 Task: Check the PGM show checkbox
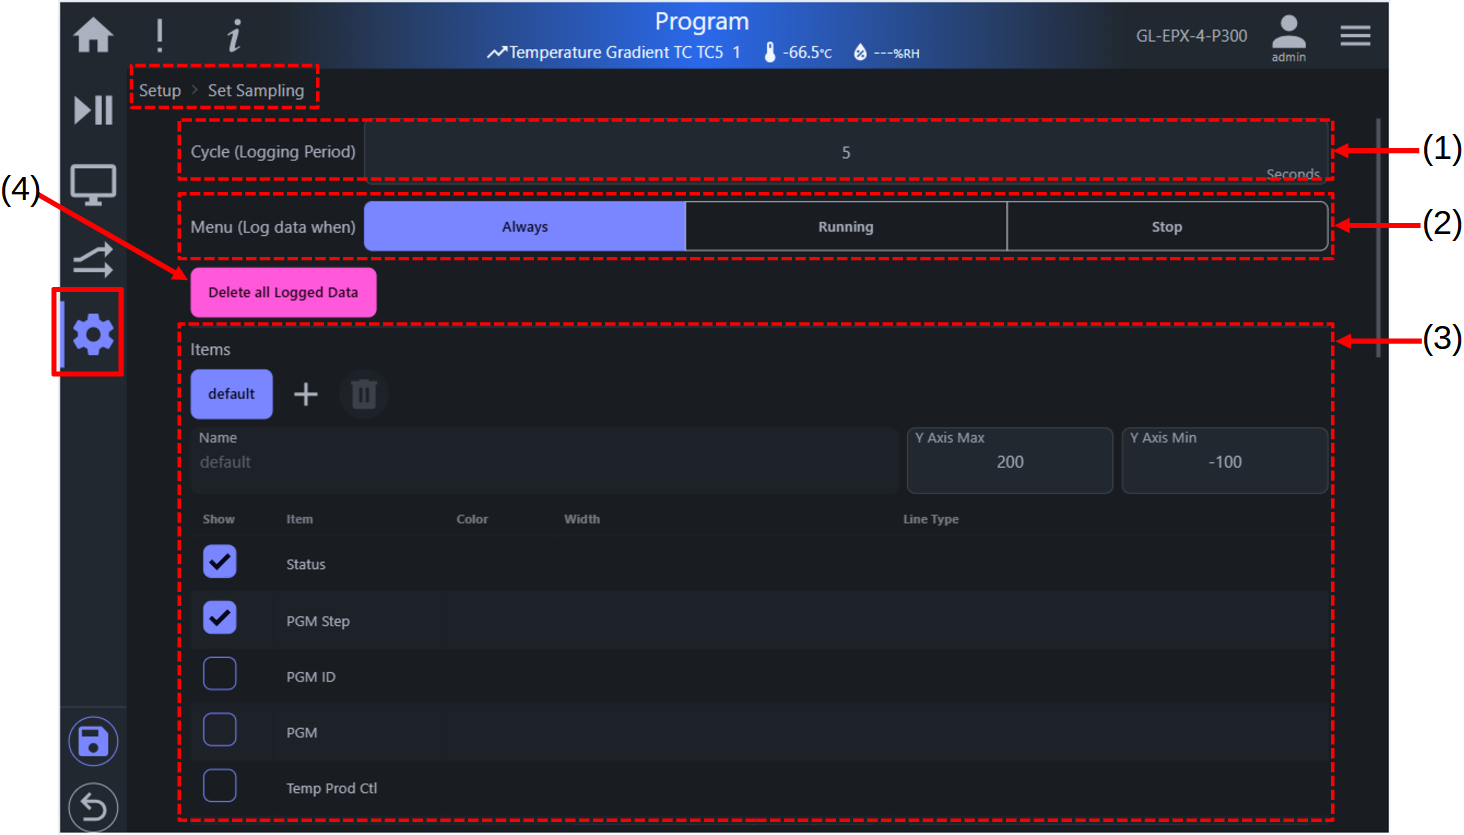220,730
